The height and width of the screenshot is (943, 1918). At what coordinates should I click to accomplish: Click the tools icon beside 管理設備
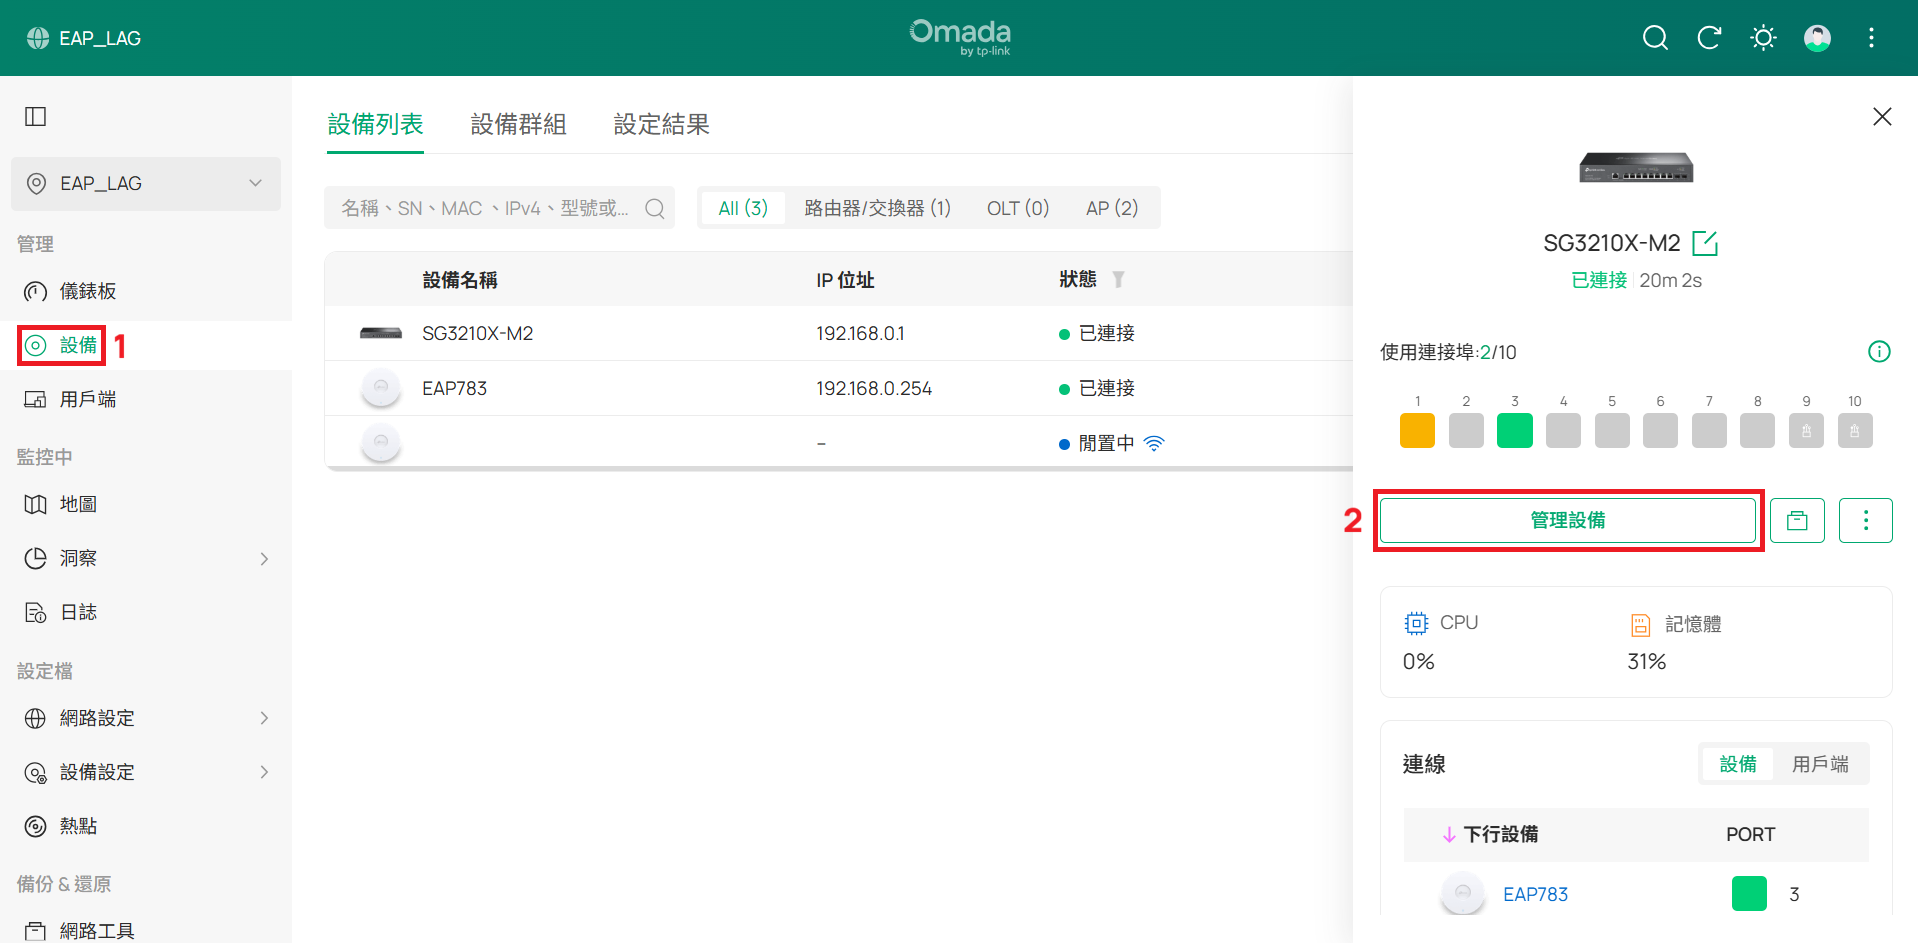click(1797, 520)
